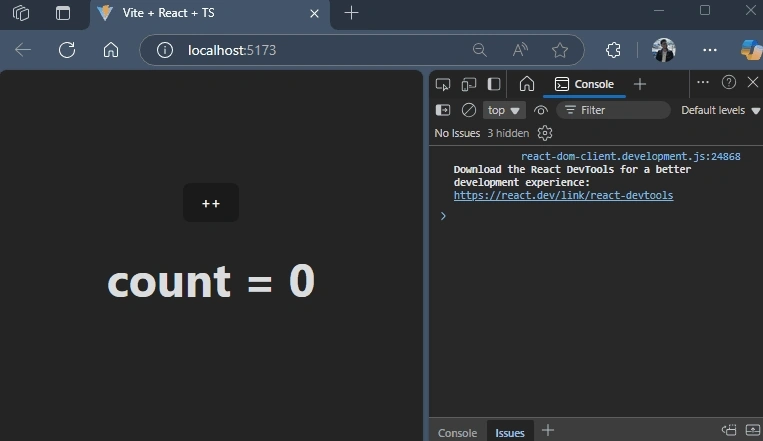Expand the Quick View drawer
The image size is (763, 441).
click(753, 430)
